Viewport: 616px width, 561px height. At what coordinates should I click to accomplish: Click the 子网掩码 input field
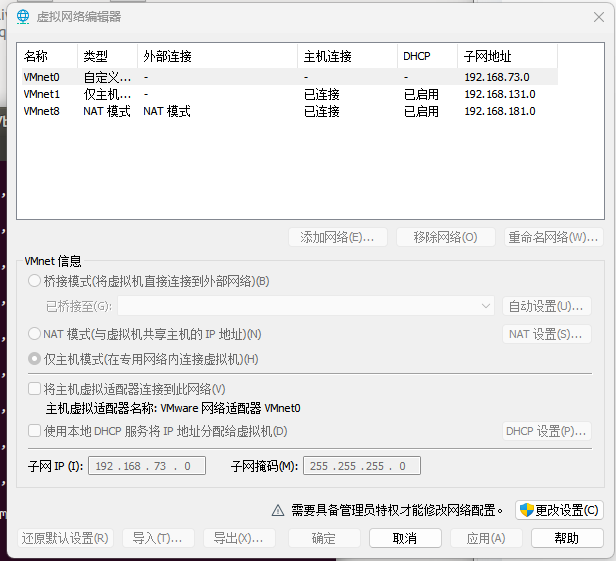pyautogui.click(x=362, y=466)
